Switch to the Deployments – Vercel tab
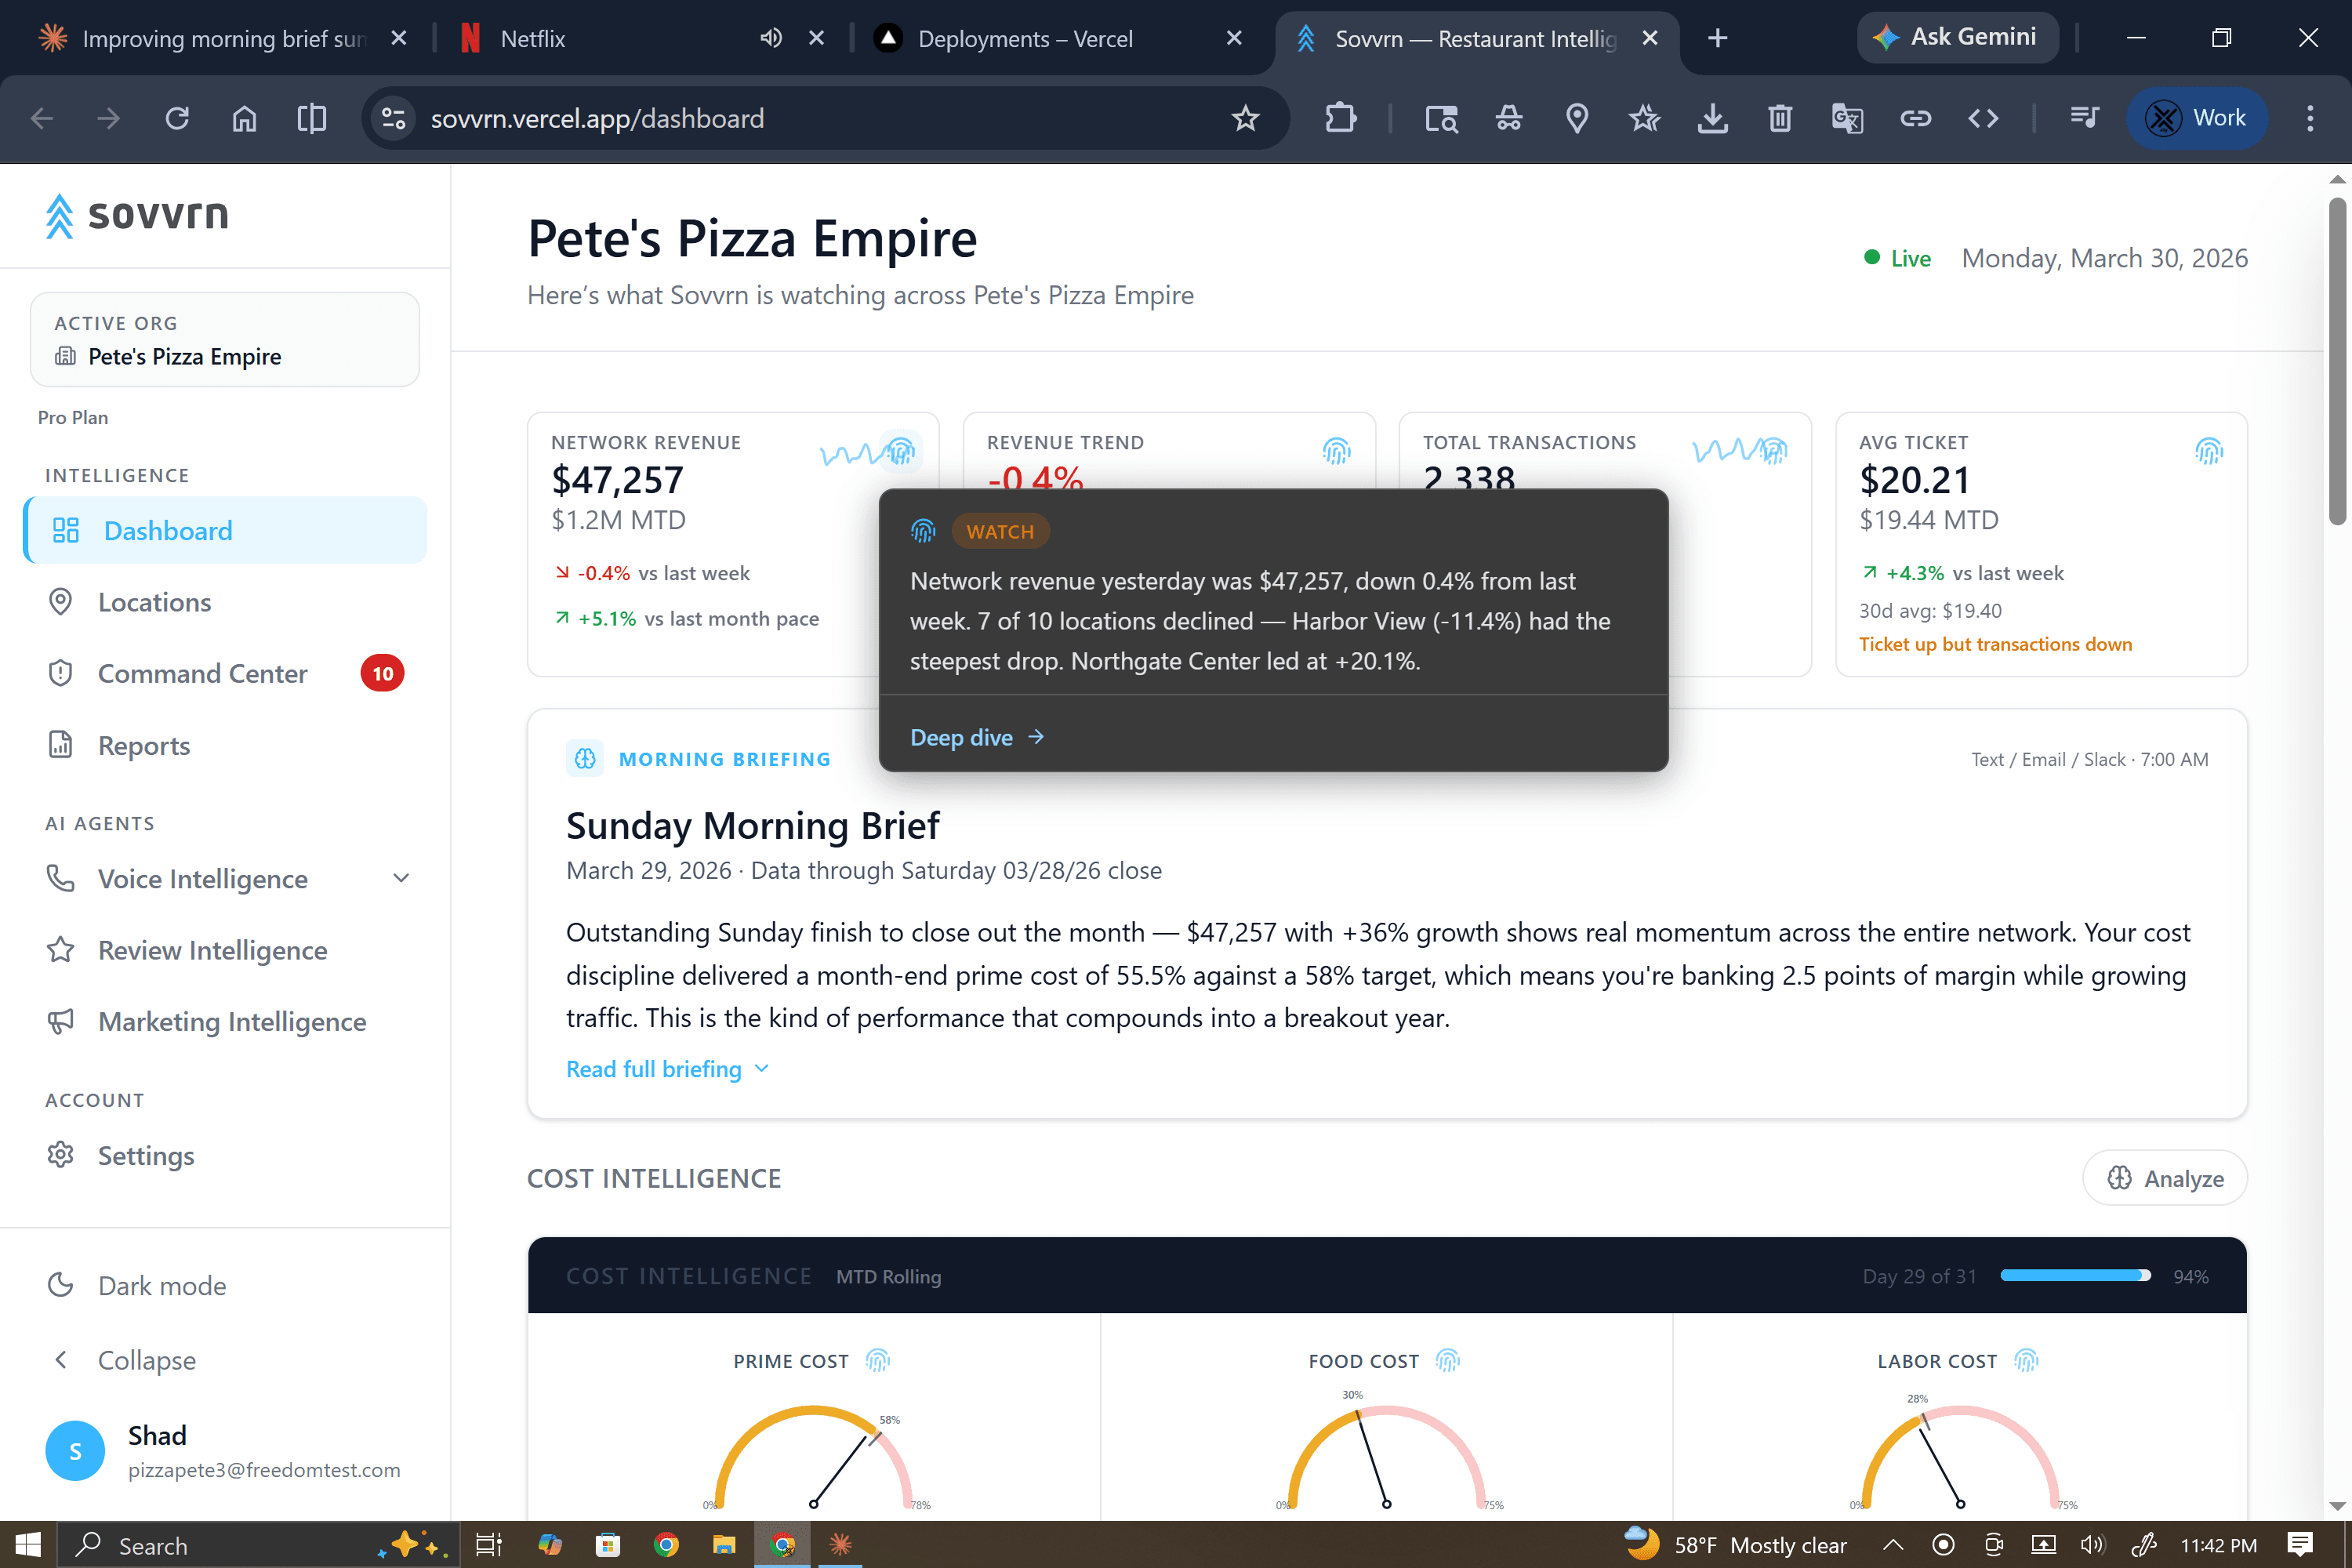Viewport: 2352px width, 1568px height. click(x=1025, y=38)
